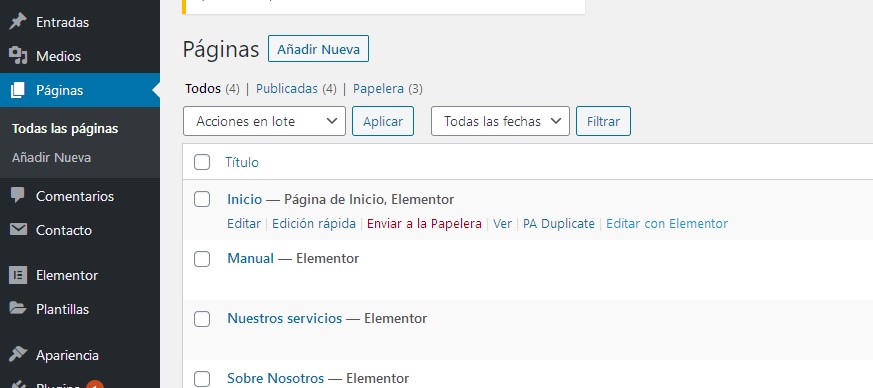The width and height of the screenshot is (873, 388).
Task: Open the Medios media icon
Action: 18,56
